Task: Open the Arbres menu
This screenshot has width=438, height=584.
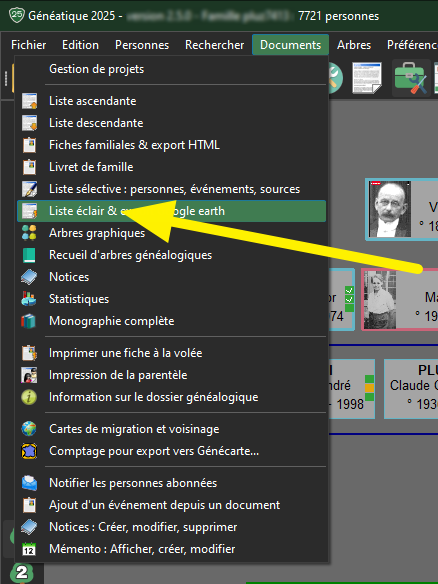Action: tap(354, 45)
